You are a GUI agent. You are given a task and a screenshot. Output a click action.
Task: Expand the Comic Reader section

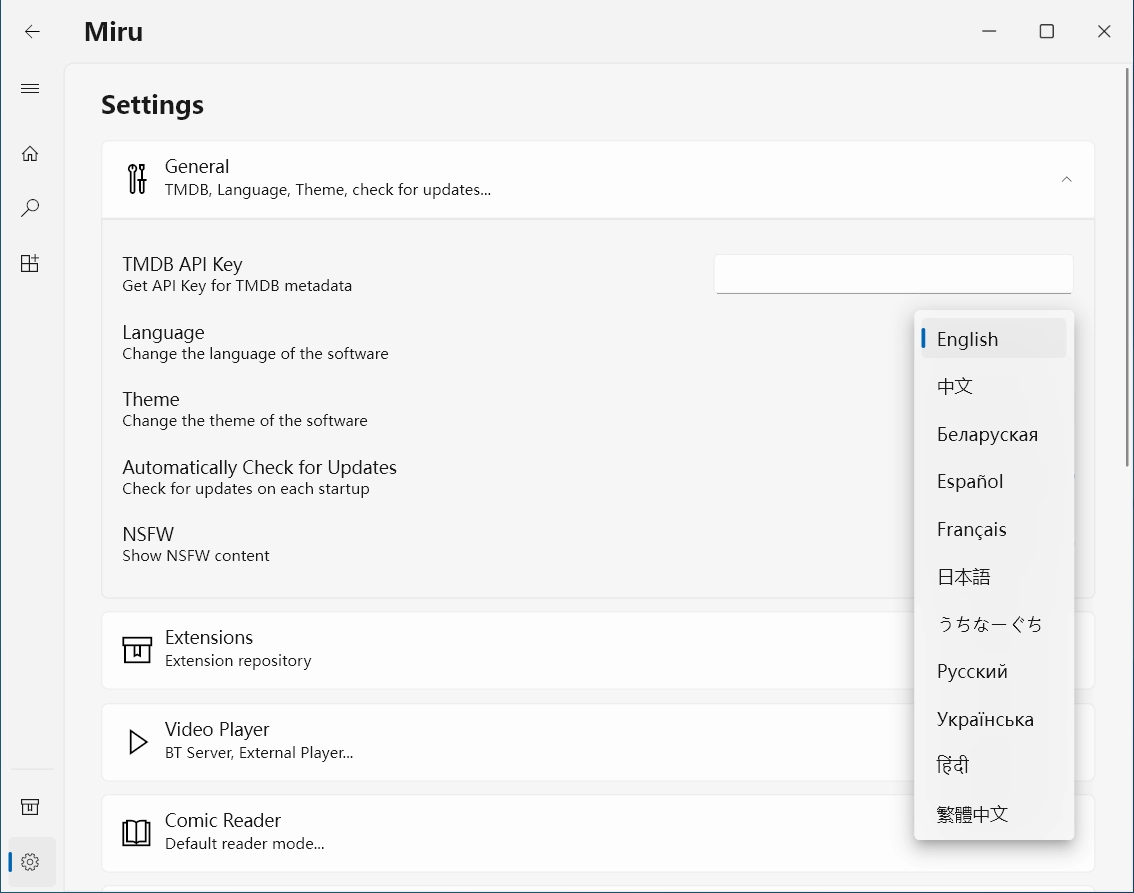(500, 832)
